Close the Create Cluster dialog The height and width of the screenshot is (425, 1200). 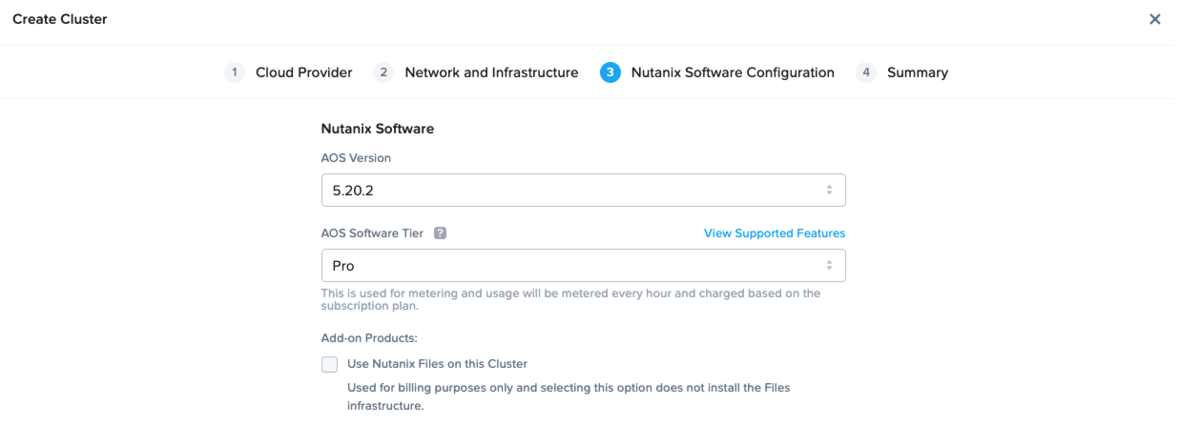coord(1155,19)
